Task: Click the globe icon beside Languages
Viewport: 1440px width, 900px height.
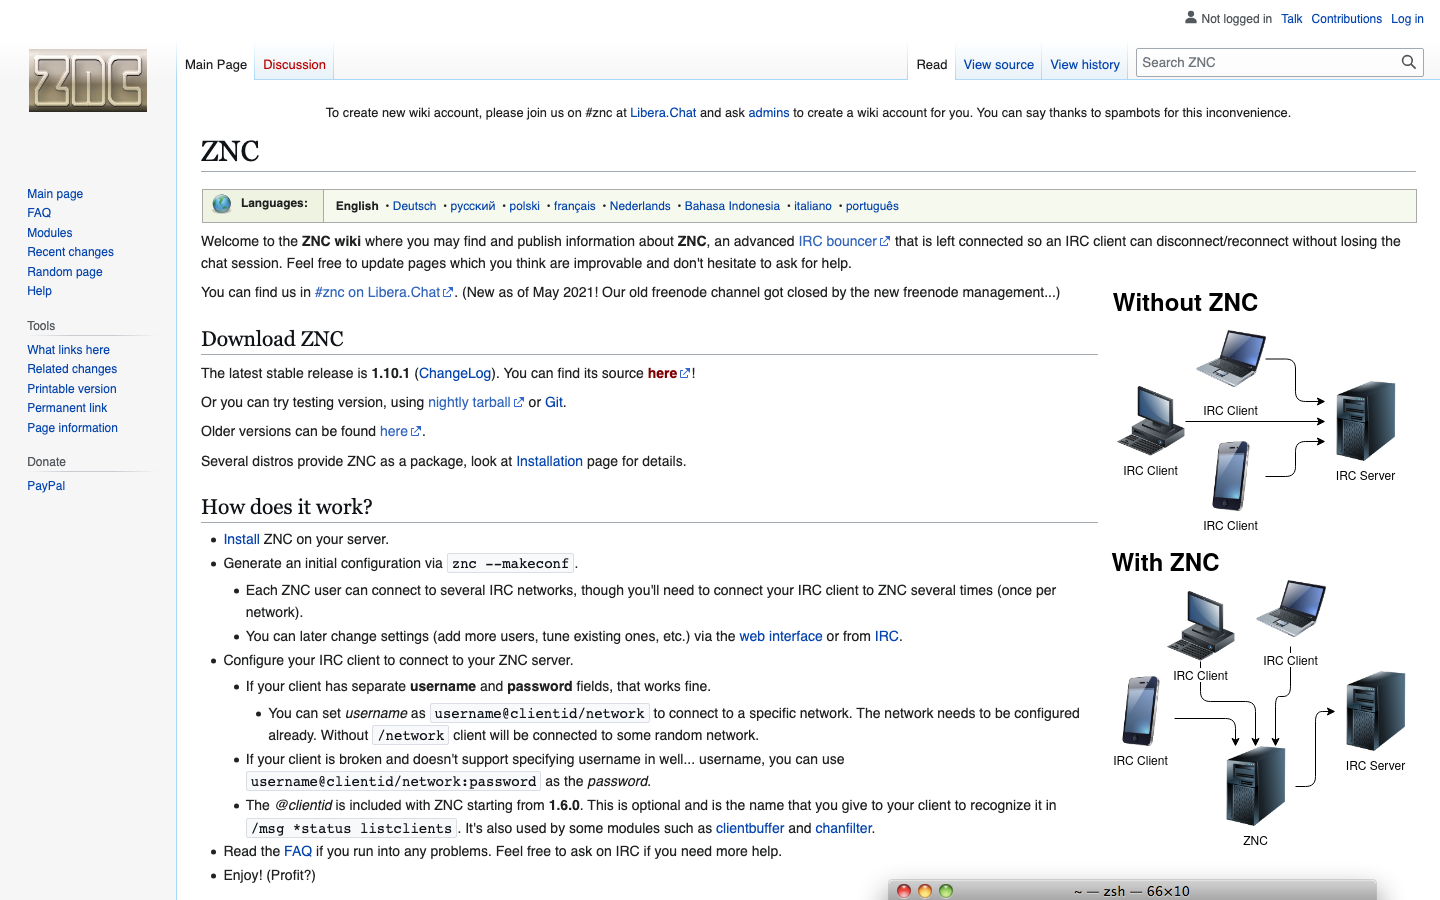Action: tap(221, 205)
